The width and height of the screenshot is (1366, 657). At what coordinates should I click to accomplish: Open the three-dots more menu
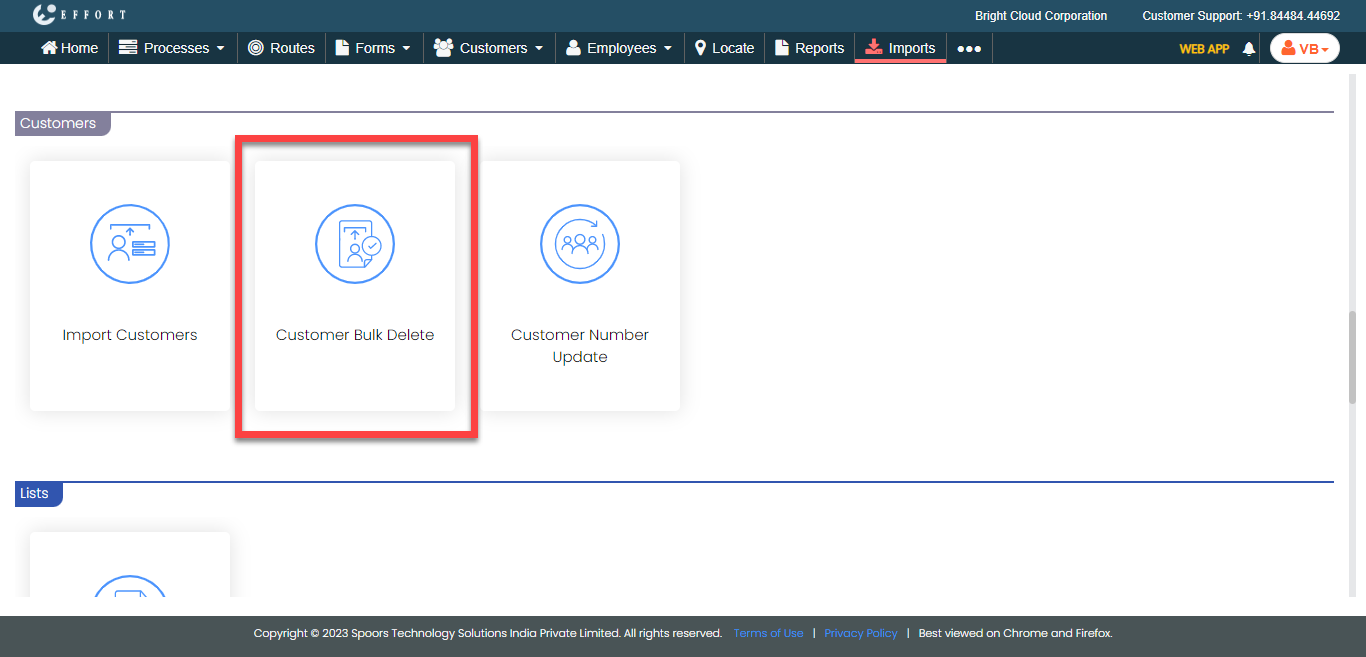[969, 48]
